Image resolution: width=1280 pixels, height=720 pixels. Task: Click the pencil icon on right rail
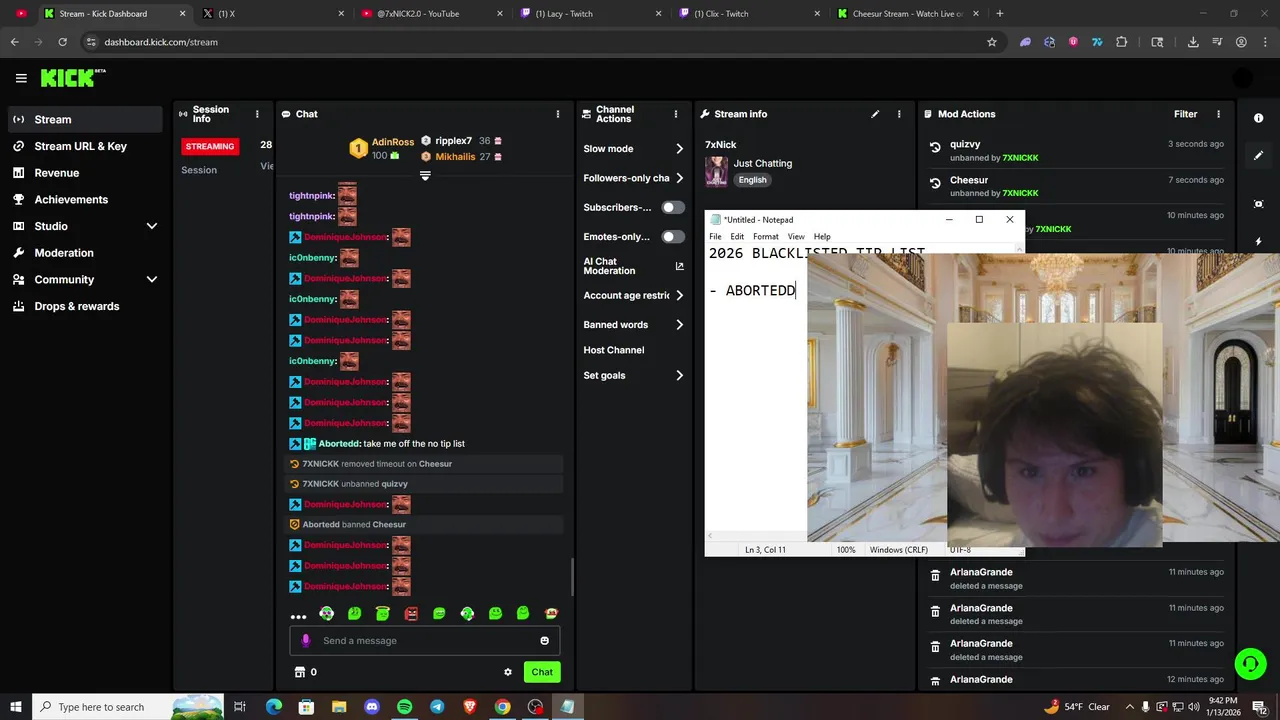point(1258,156)
